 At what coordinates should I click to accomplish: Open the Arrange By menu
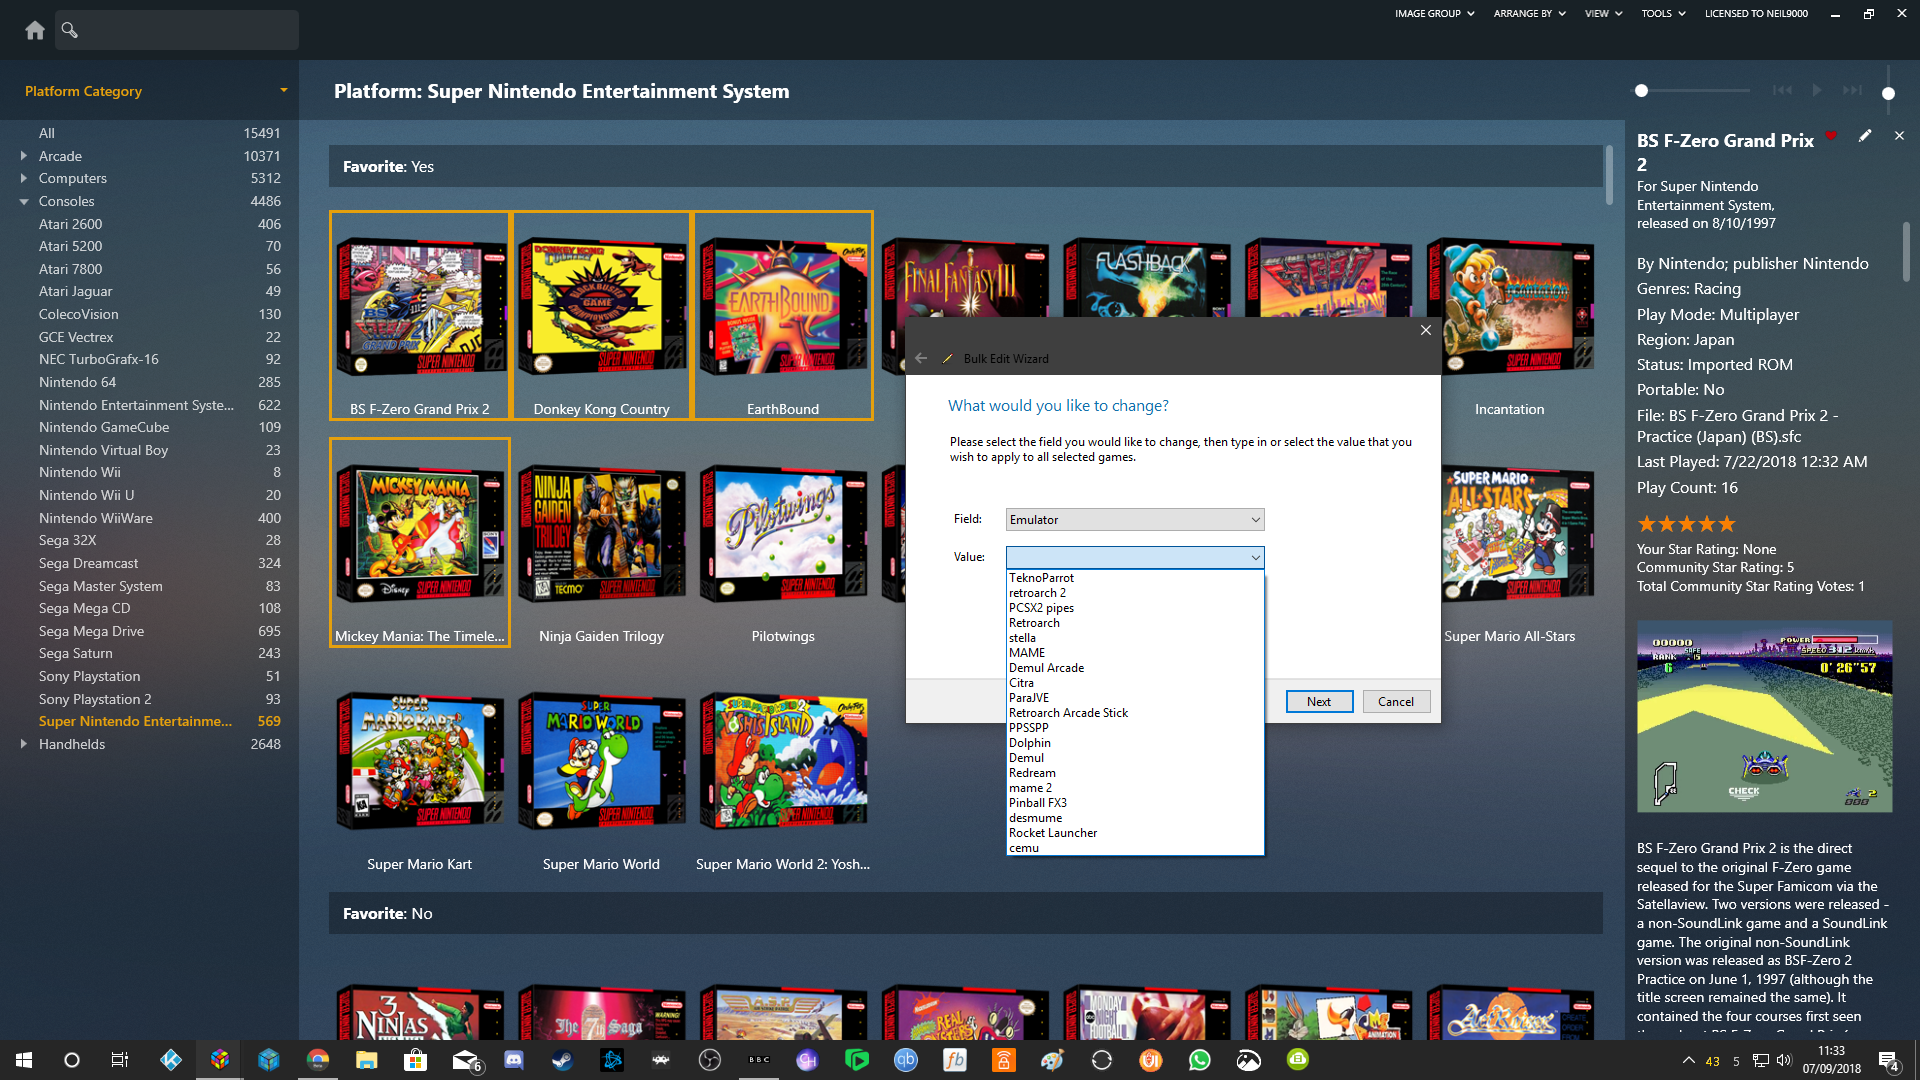point(1529,14)
